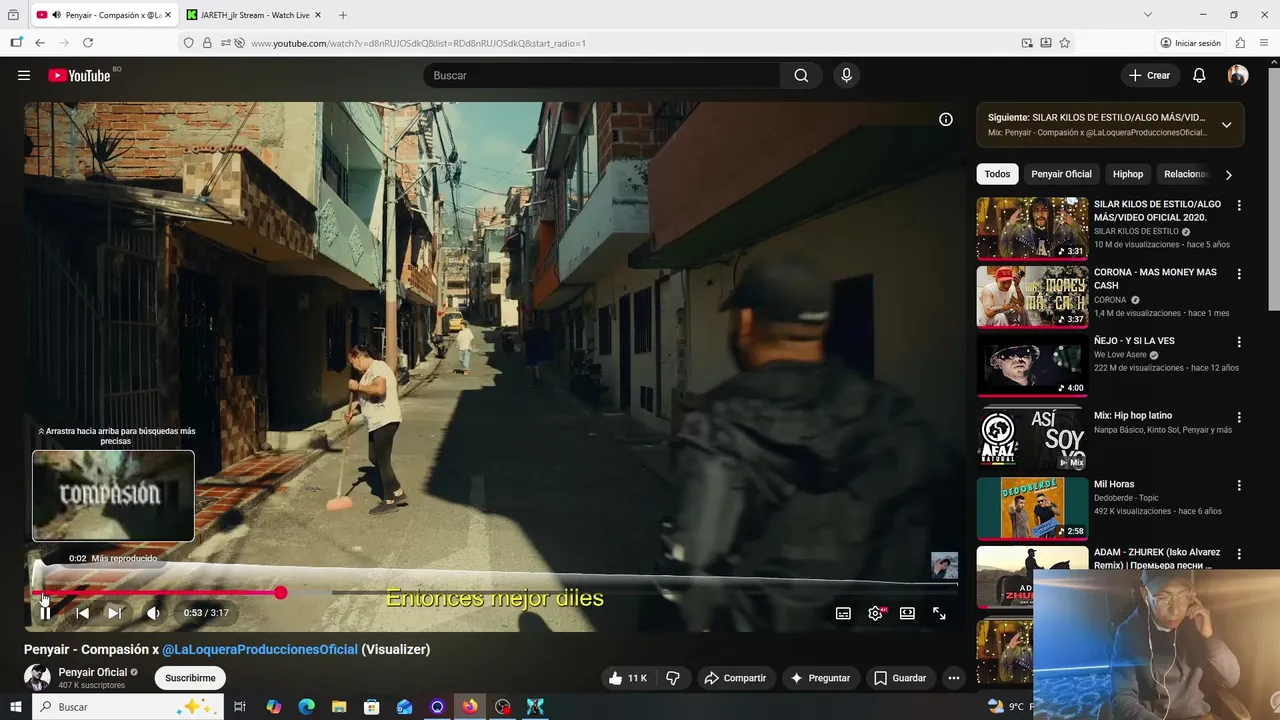The image size is (1280, 720).
Task: Select the Relacionados filter chip
Action: [x=1186, y=174]
